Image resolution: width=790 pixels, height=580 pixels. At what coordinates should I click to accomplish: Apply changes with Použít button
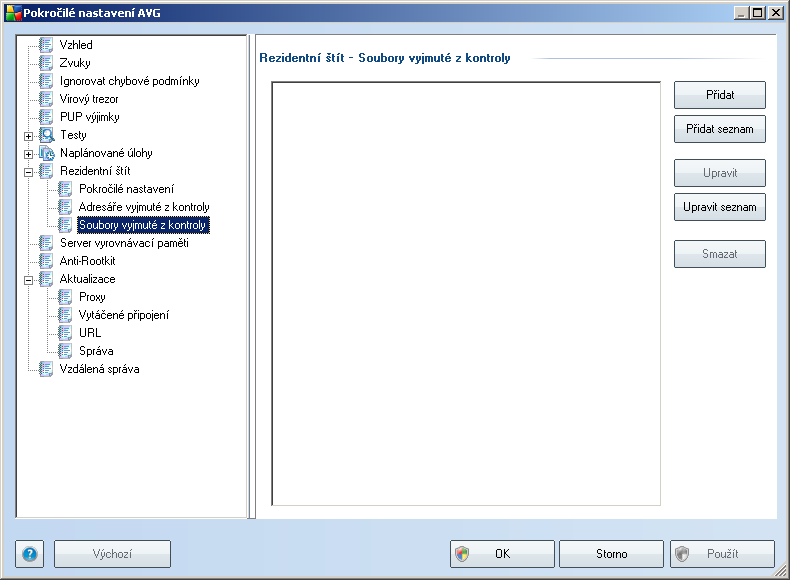coord(722,554)
